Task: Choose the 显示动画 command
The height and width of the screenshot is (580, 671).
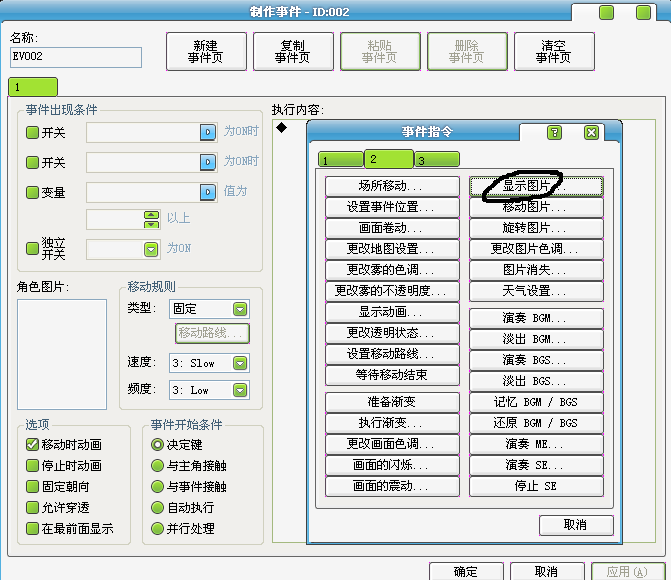Action: [x=392, y=312]
